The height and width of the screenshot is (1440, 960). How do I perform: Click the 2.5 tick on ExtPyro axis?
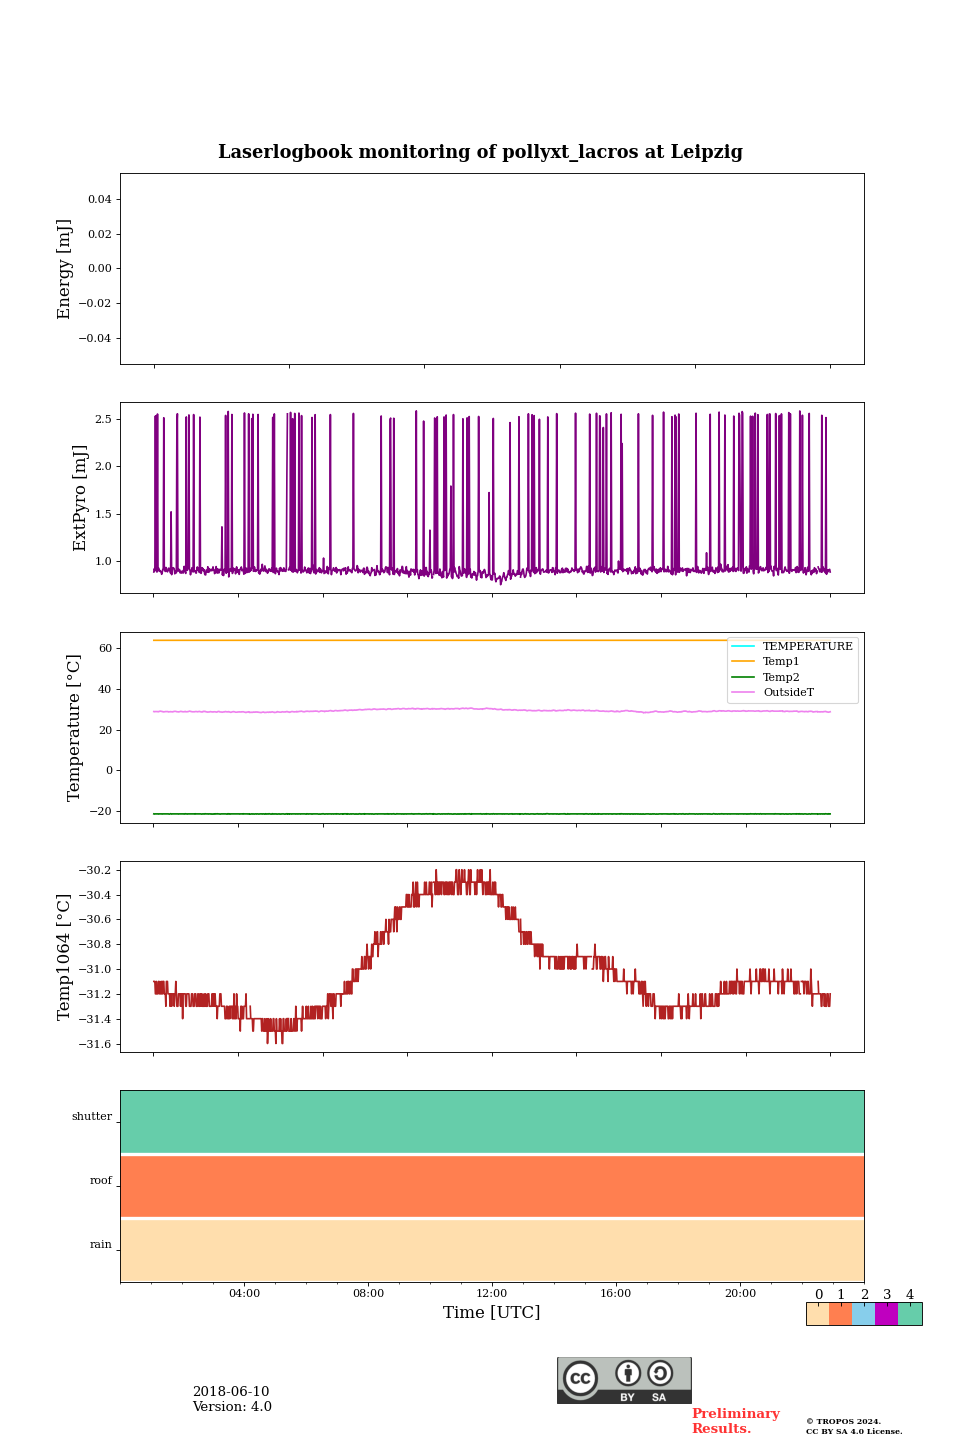pos(103,419)
